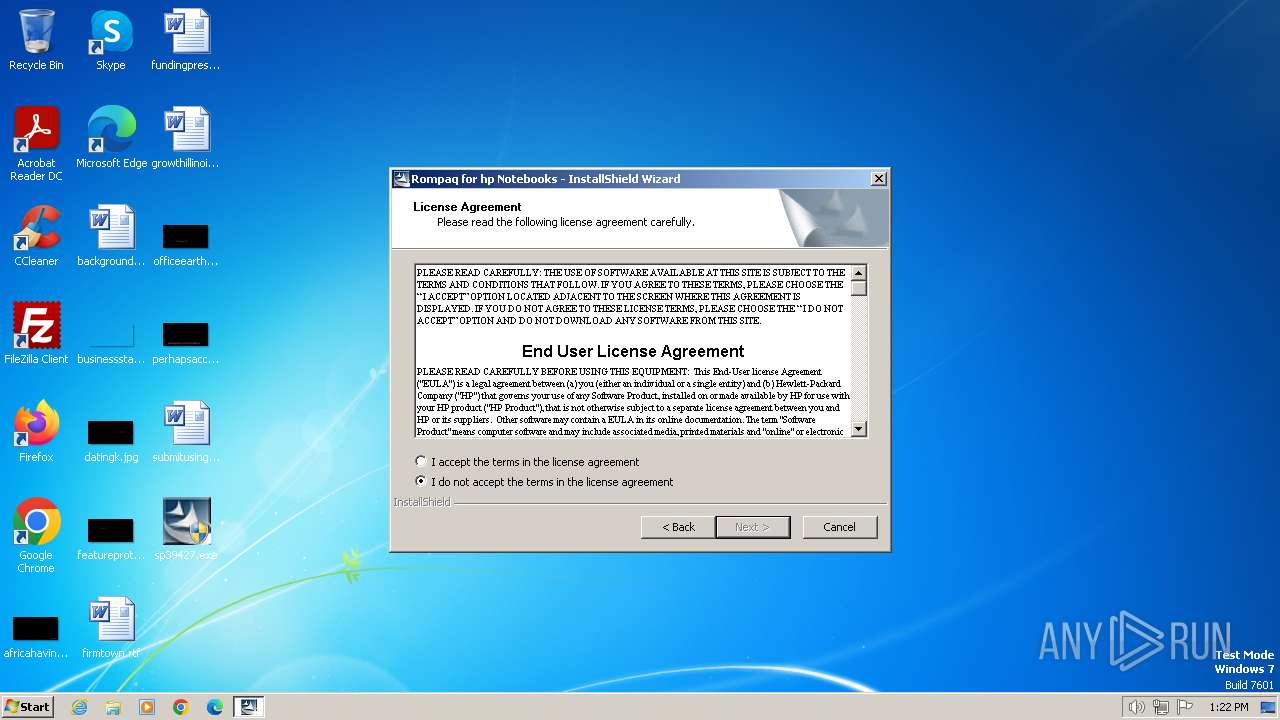This screenshot has width=1280, height=720.
Task: Select the featureprot desktop file
Action: 111,538
